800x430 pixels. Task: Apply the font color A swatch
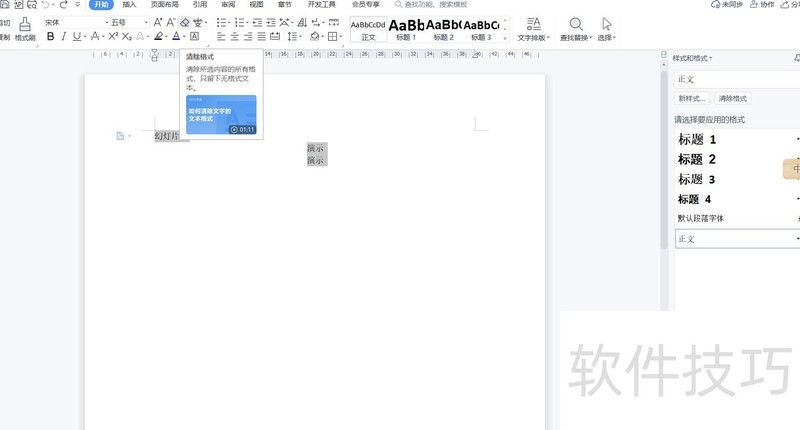(x=176, y=36)
